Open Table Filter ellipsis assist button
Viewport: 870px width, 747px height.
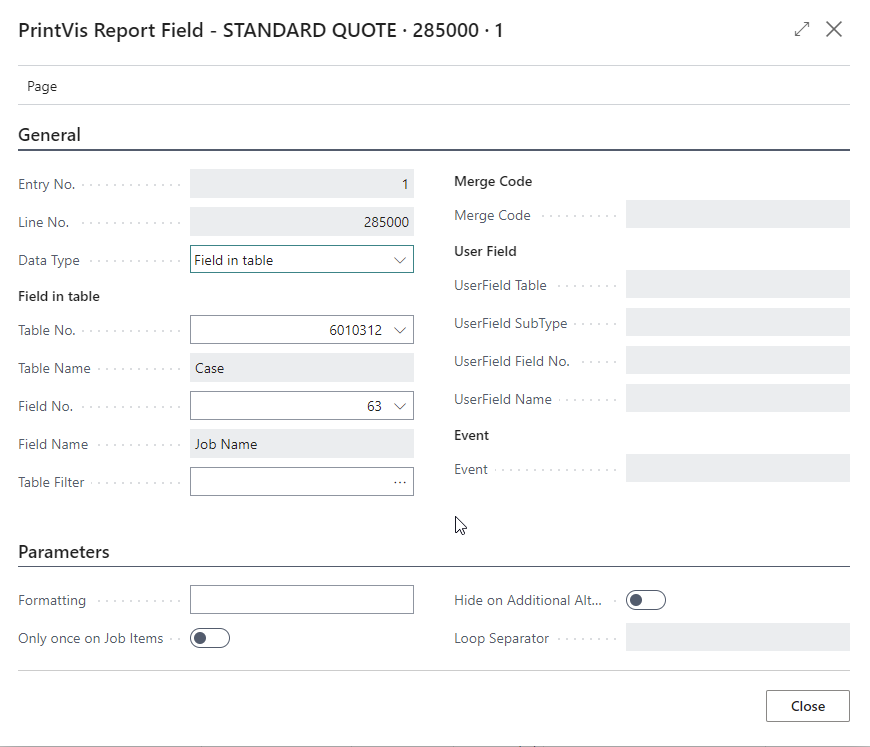400,482
